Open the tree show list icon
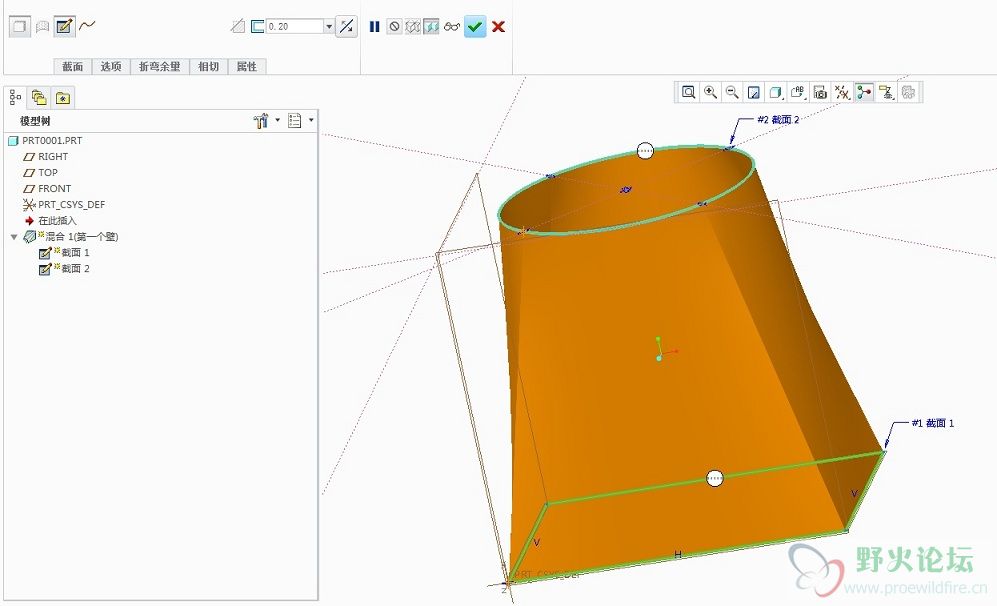This screenshot has height=606, width=997. [294, 120]
